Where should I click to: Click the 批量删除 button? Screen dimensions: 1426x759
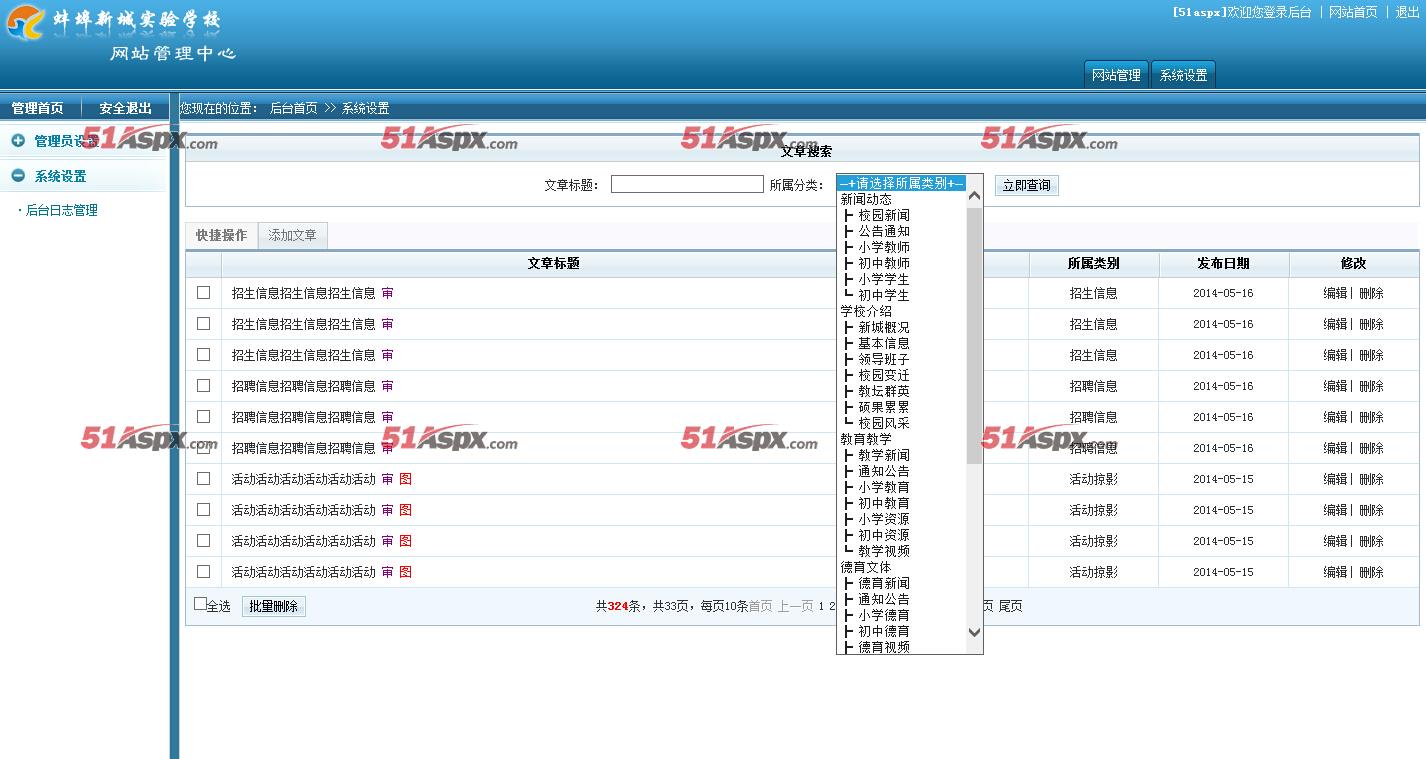(273, 606)
